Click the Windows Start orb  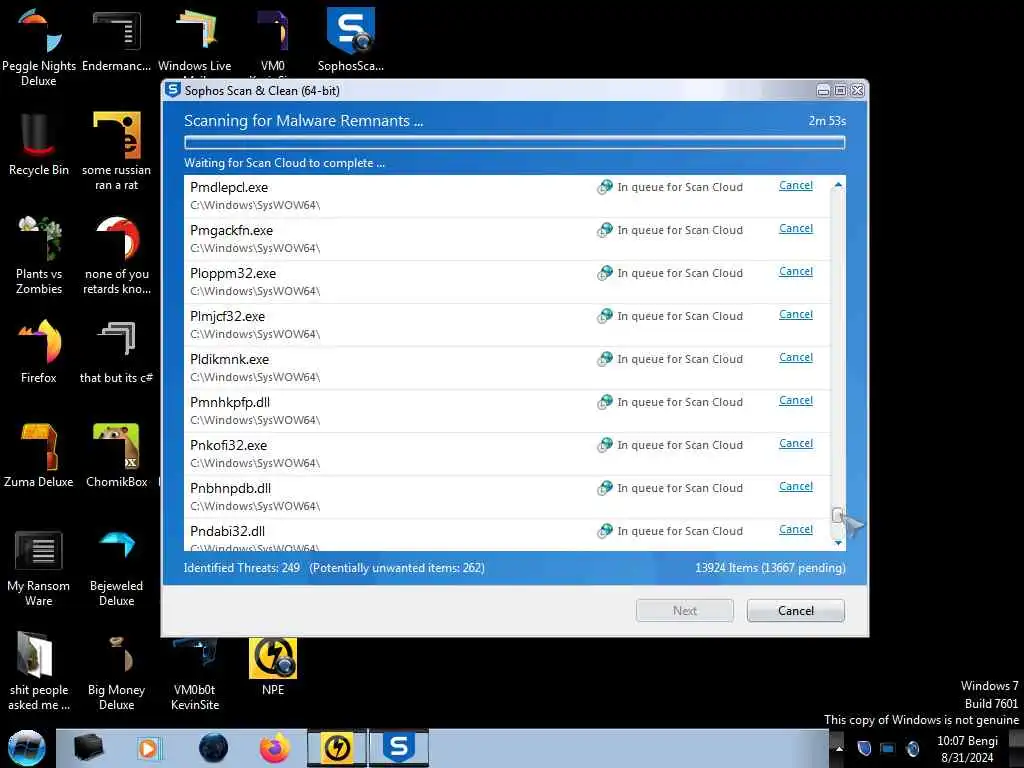(x=26, y=748)
